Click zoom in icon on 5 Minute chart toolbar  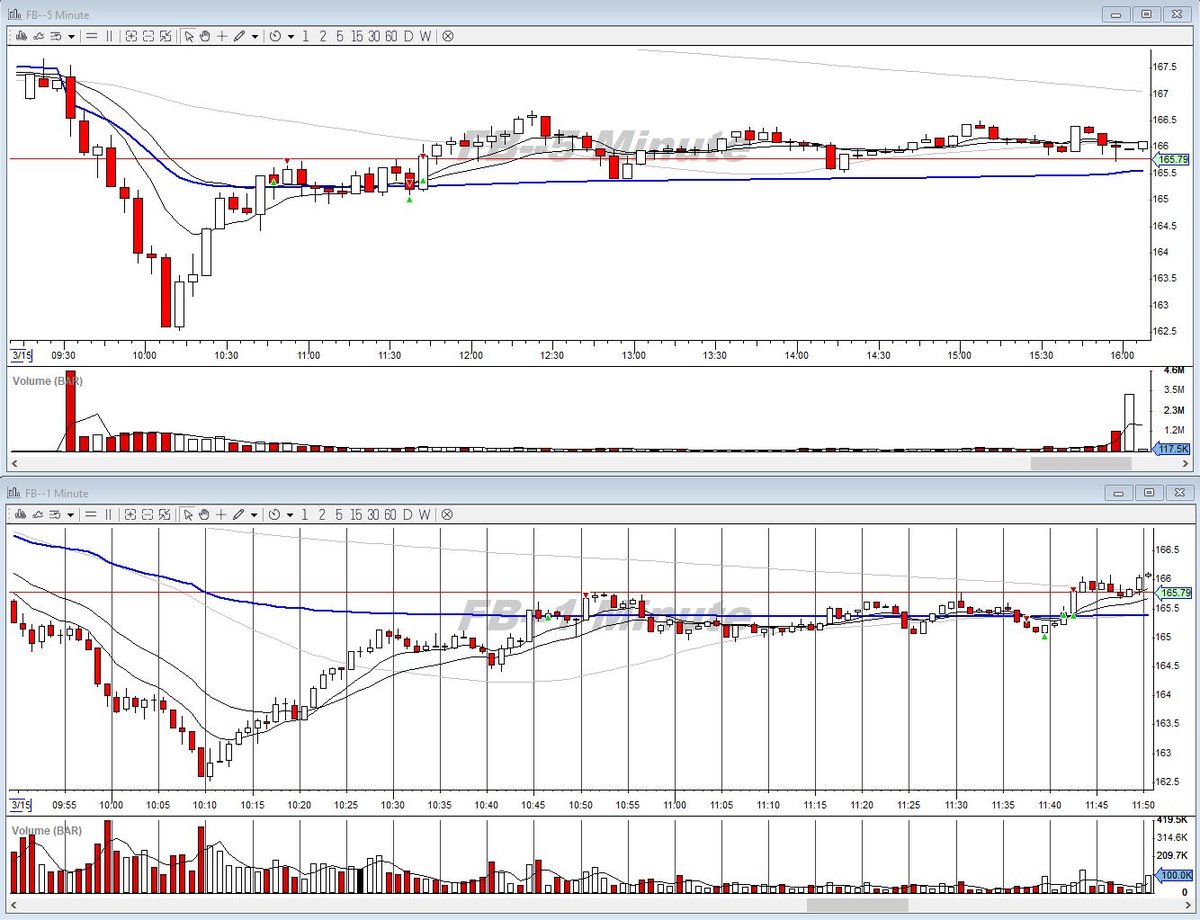coord(131,36)
